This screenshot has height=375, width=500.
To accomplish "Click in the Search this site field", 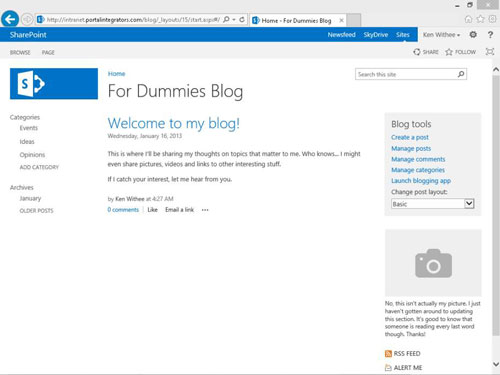I will (x=406, y=74).
